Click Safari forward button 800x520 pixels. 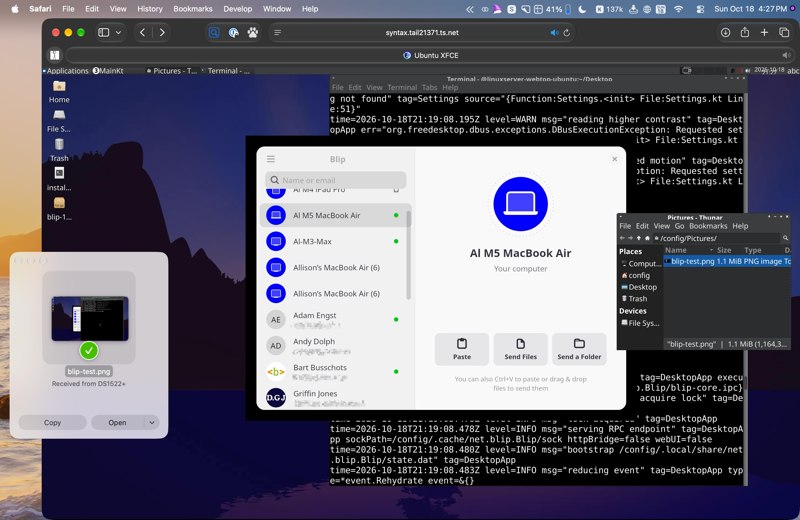tap(162, 33)
